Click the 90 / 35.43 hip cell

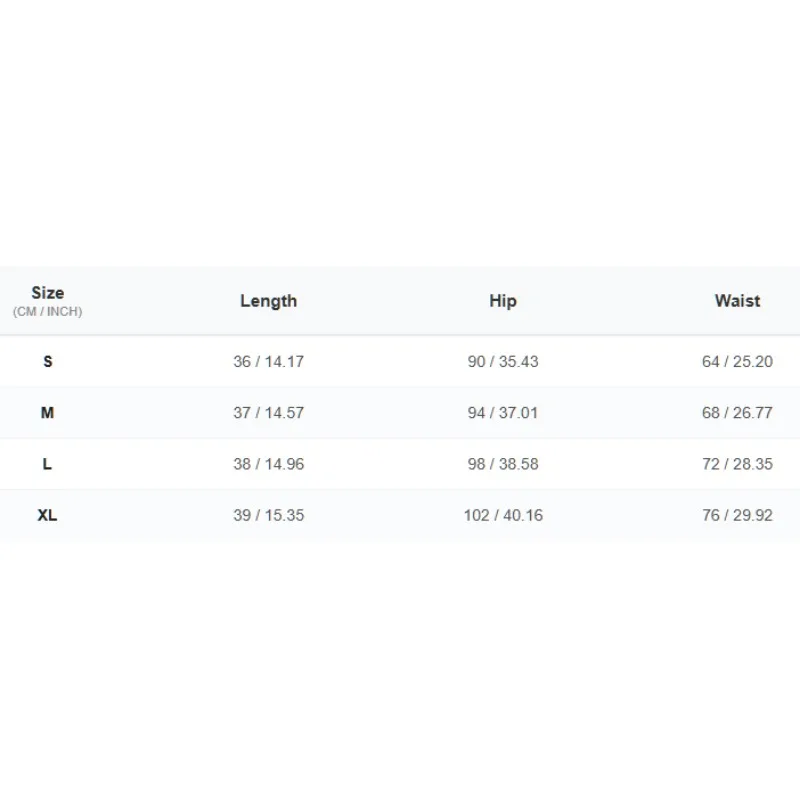503,361
